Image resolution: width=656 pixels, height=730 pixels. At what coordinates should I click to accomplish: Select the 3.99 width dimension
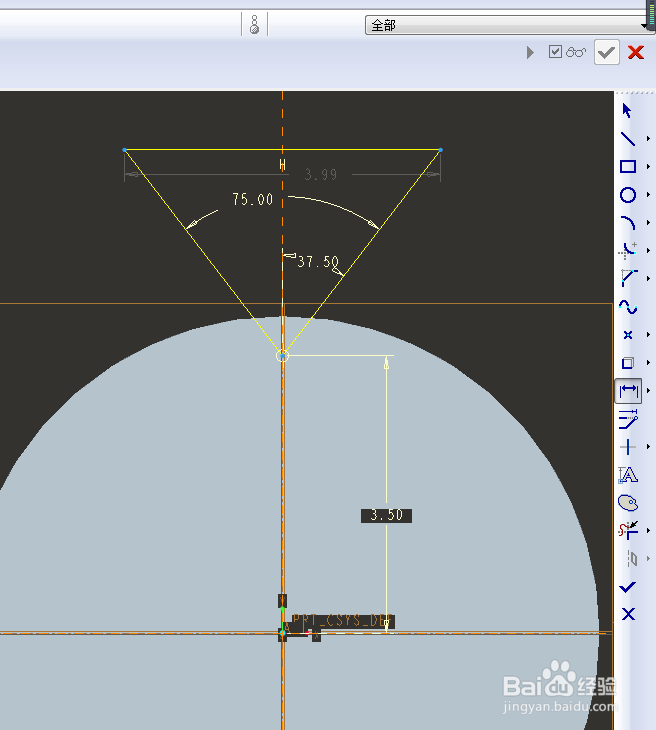tap(321, 175)
